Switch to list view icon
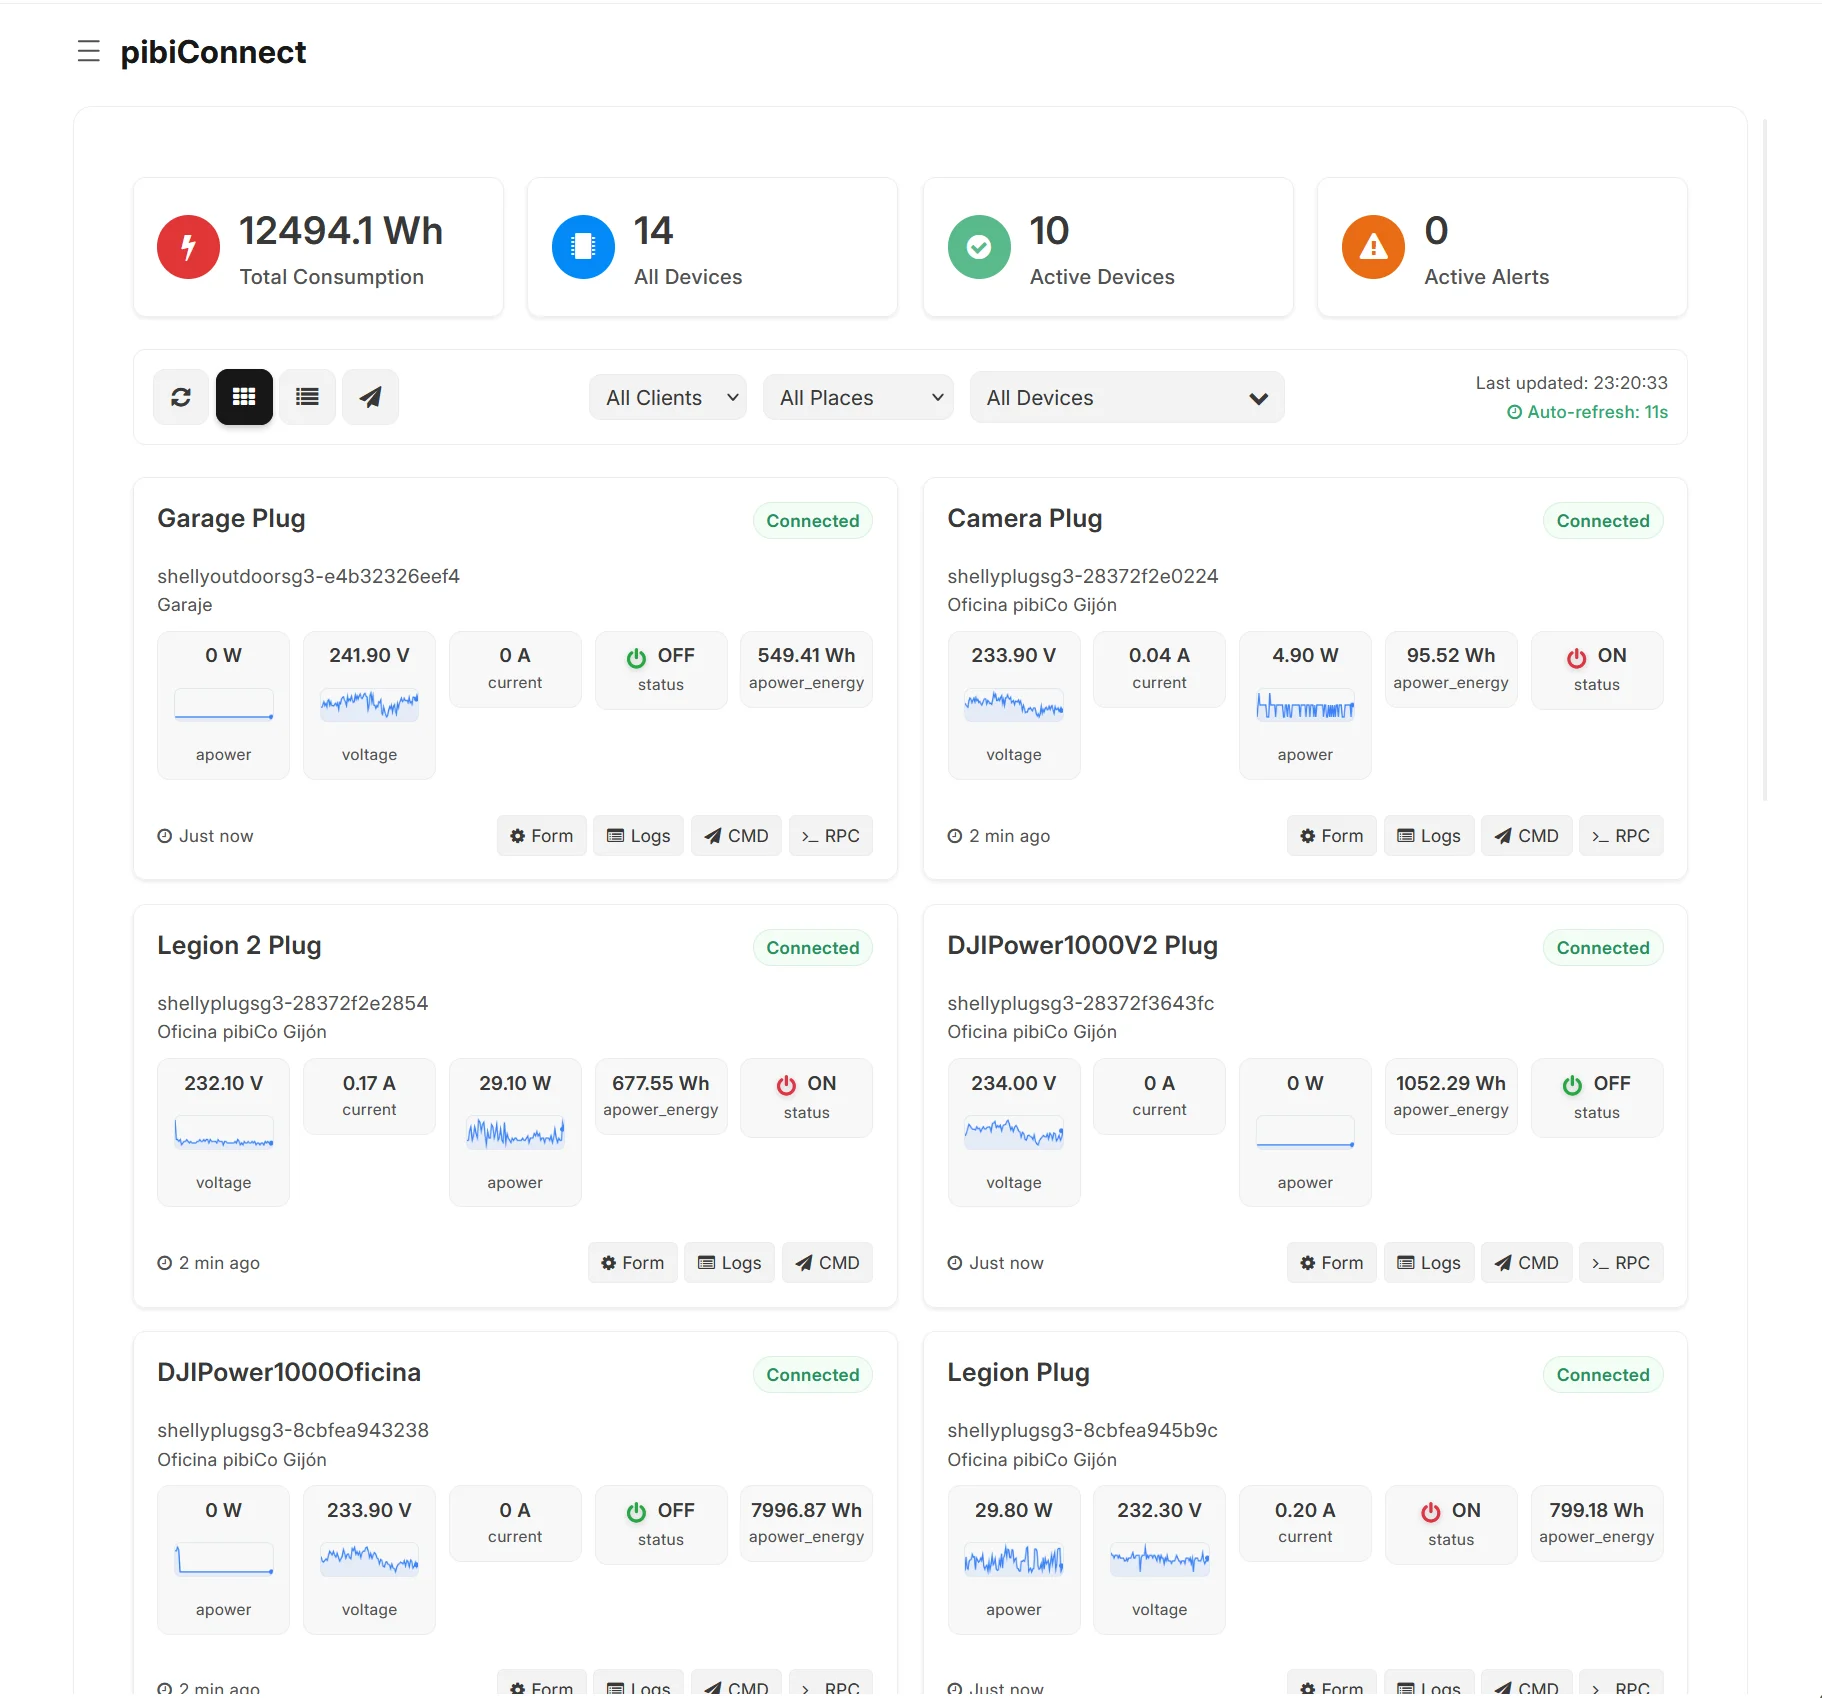 [x=307, y=397]
